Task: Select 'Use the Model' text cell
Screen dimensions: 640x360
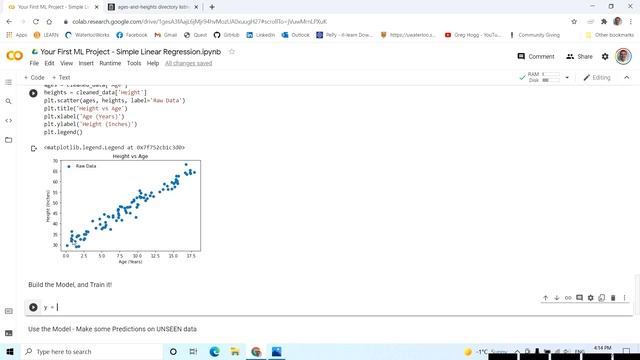Action: click(x=112, y=329)
